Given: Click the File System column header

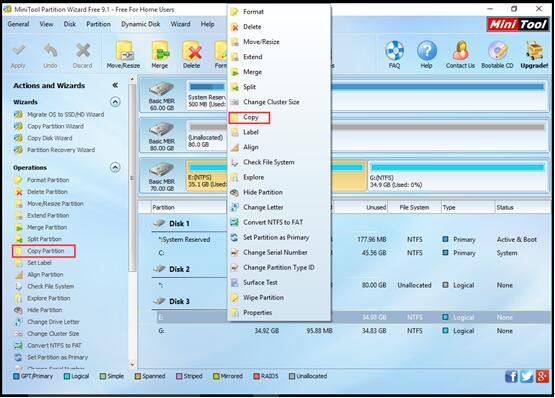Looking at the screenshot, I should [414, 207].
